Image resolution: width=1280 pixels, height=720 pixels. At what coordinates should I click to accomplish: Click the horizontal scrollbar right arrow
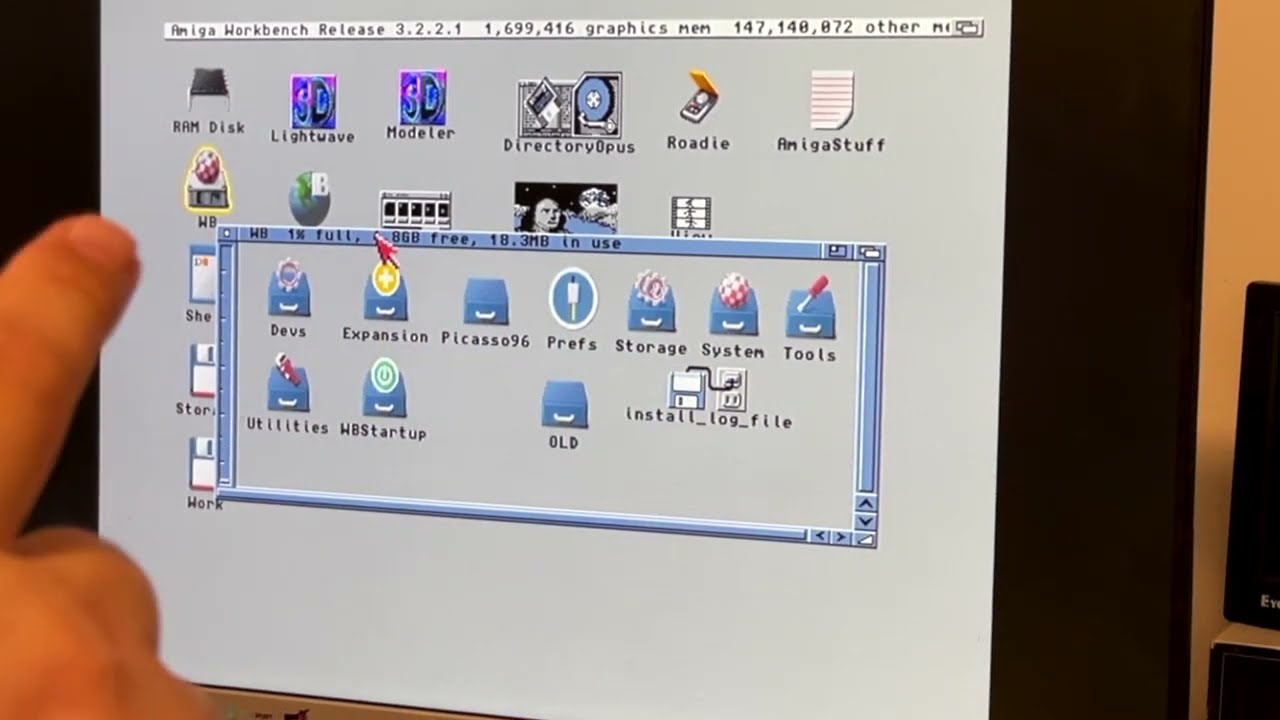coord(841,538)
